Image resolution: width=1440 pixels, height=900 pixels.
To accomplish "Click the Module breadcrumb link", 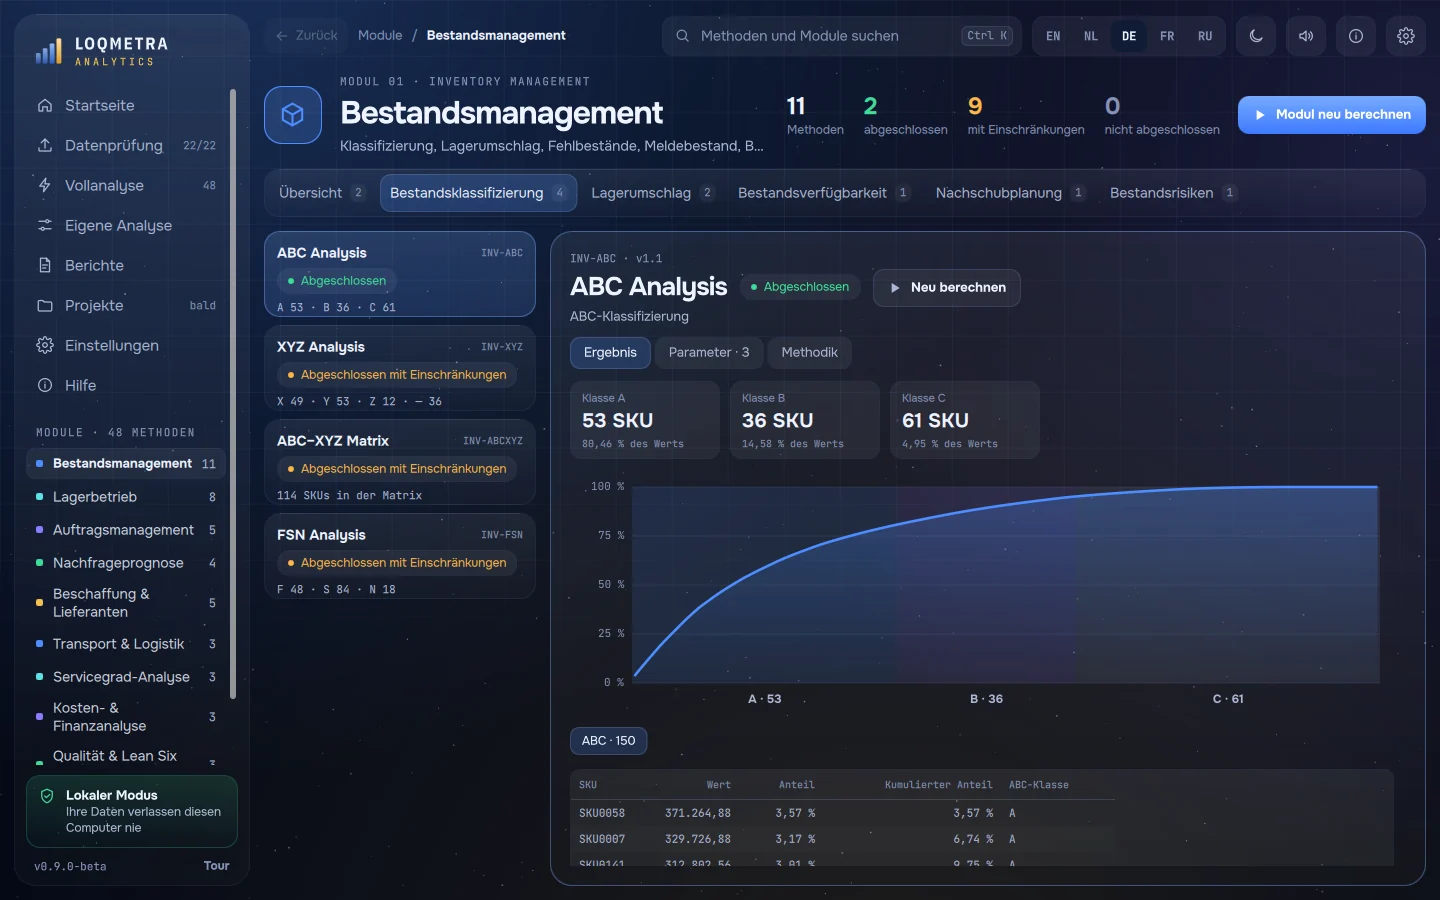I will [380, 36].
